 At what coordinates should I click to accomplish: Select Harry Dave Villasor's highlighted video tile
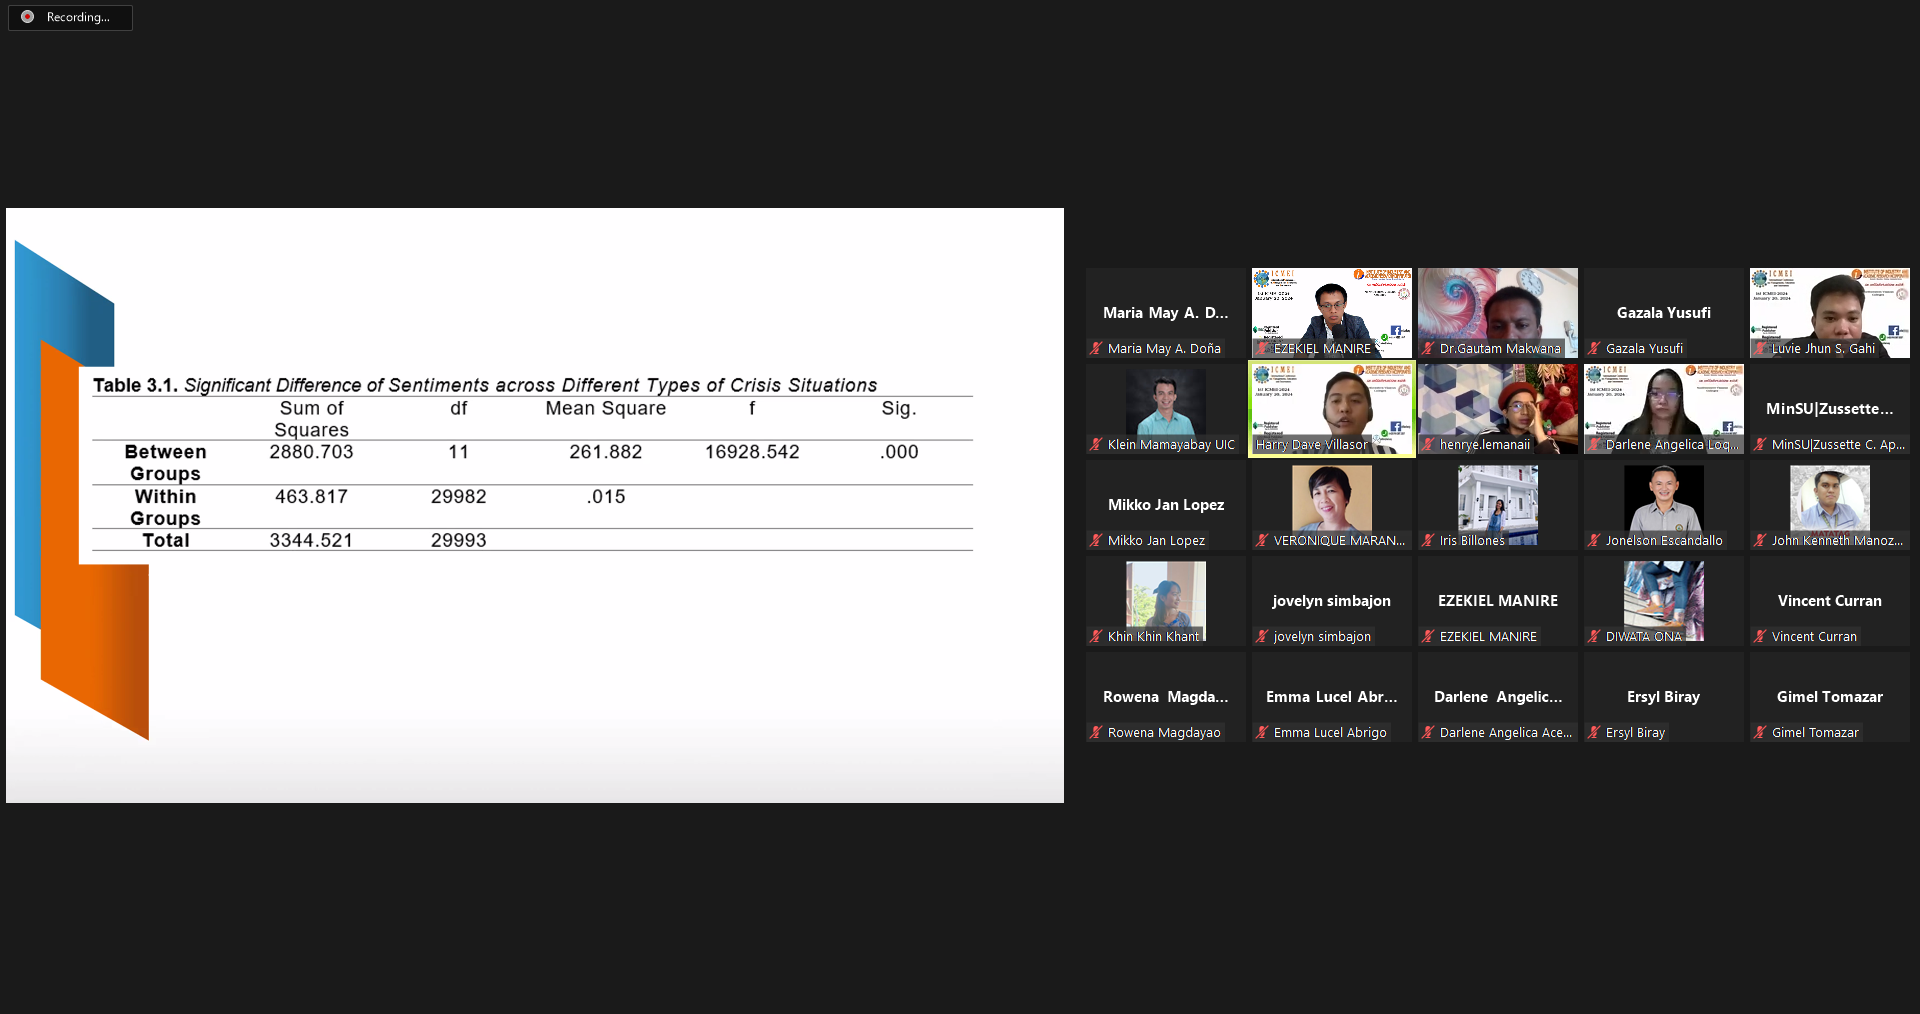(x=1331, y=408)
